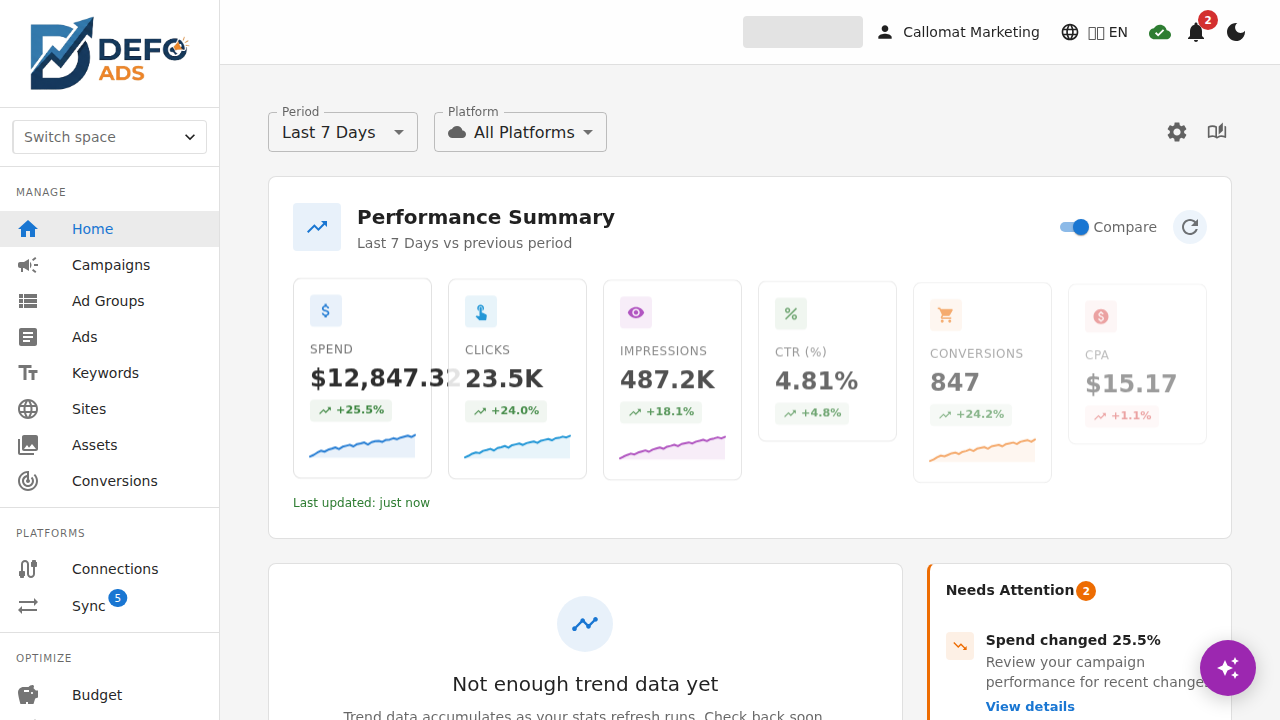Click the Clicks pointer icon
1280x720 pixels.
pyautogui.click(x=481, y=312)
